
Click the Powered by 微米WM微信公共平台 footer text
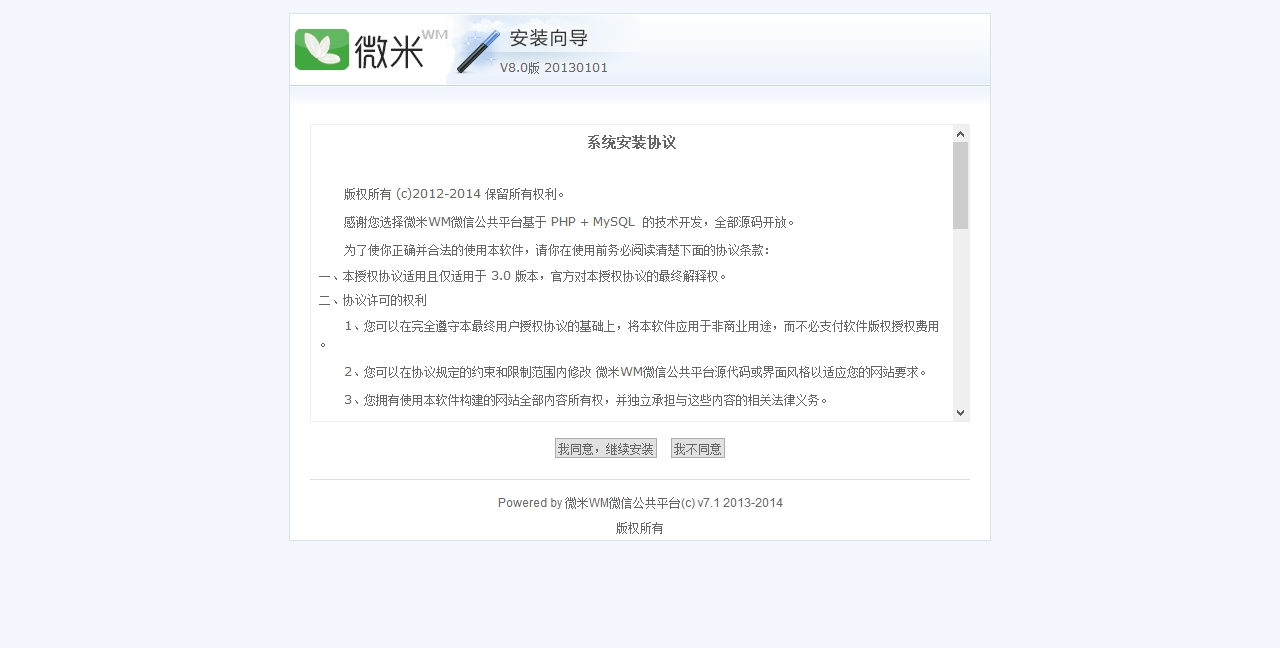tap(640, 503)
